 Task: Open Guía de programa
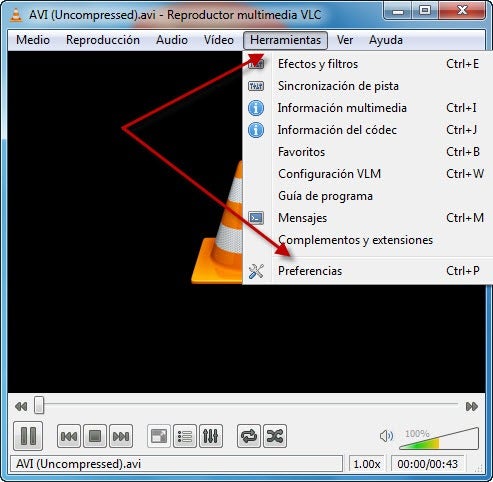[368, 196]
